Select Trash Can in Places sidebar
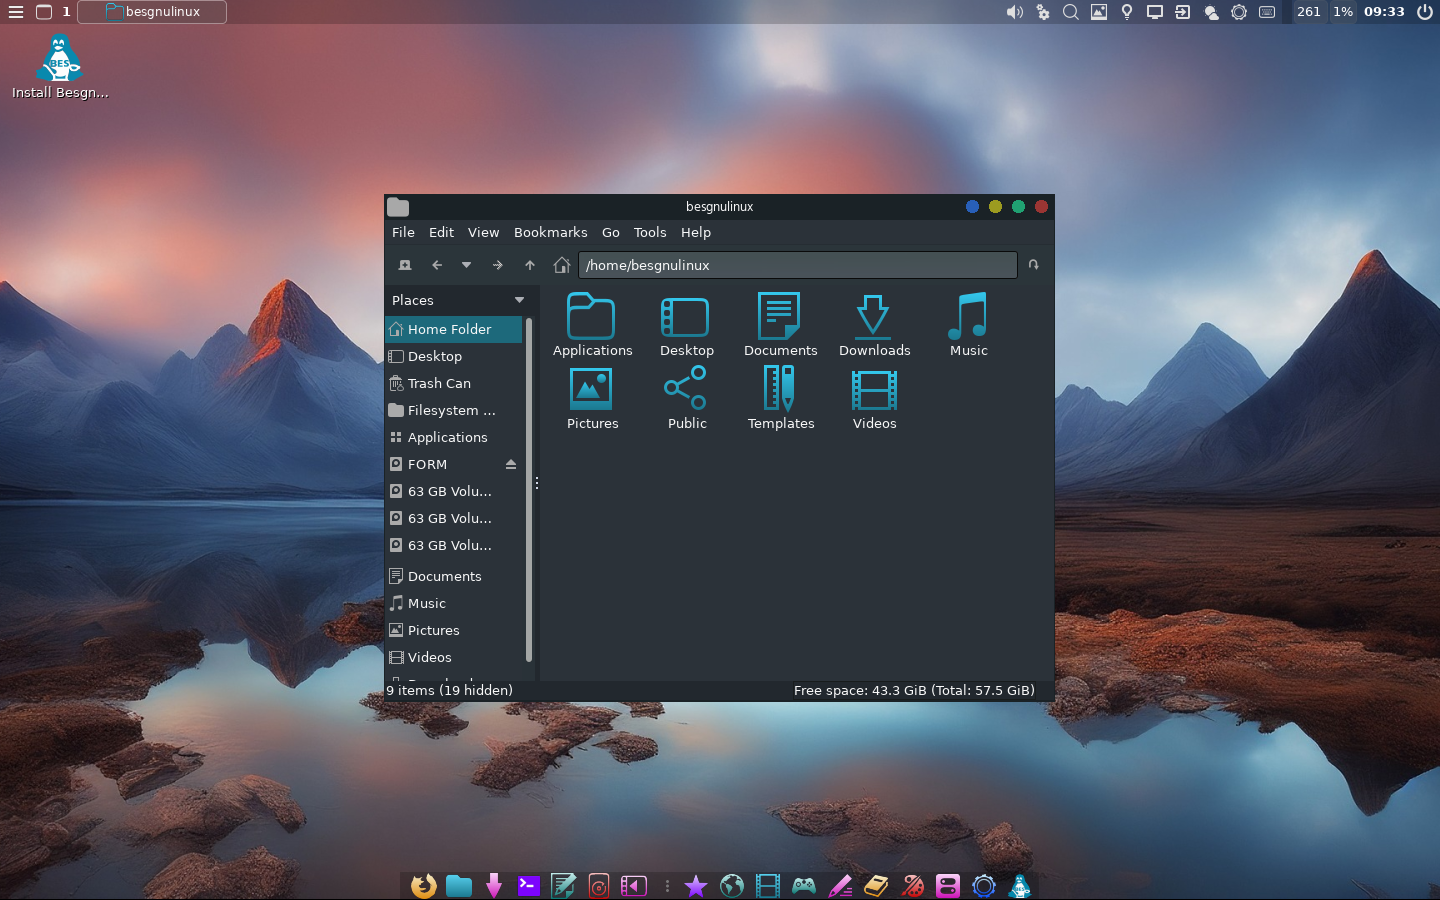 coord(454,383)
